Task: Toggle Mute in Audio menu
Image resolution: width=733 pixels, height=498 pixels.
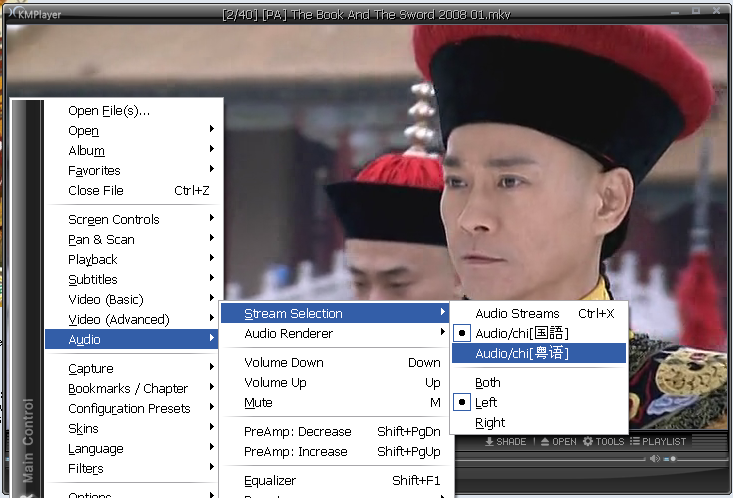Action: [x=335, y=403]
